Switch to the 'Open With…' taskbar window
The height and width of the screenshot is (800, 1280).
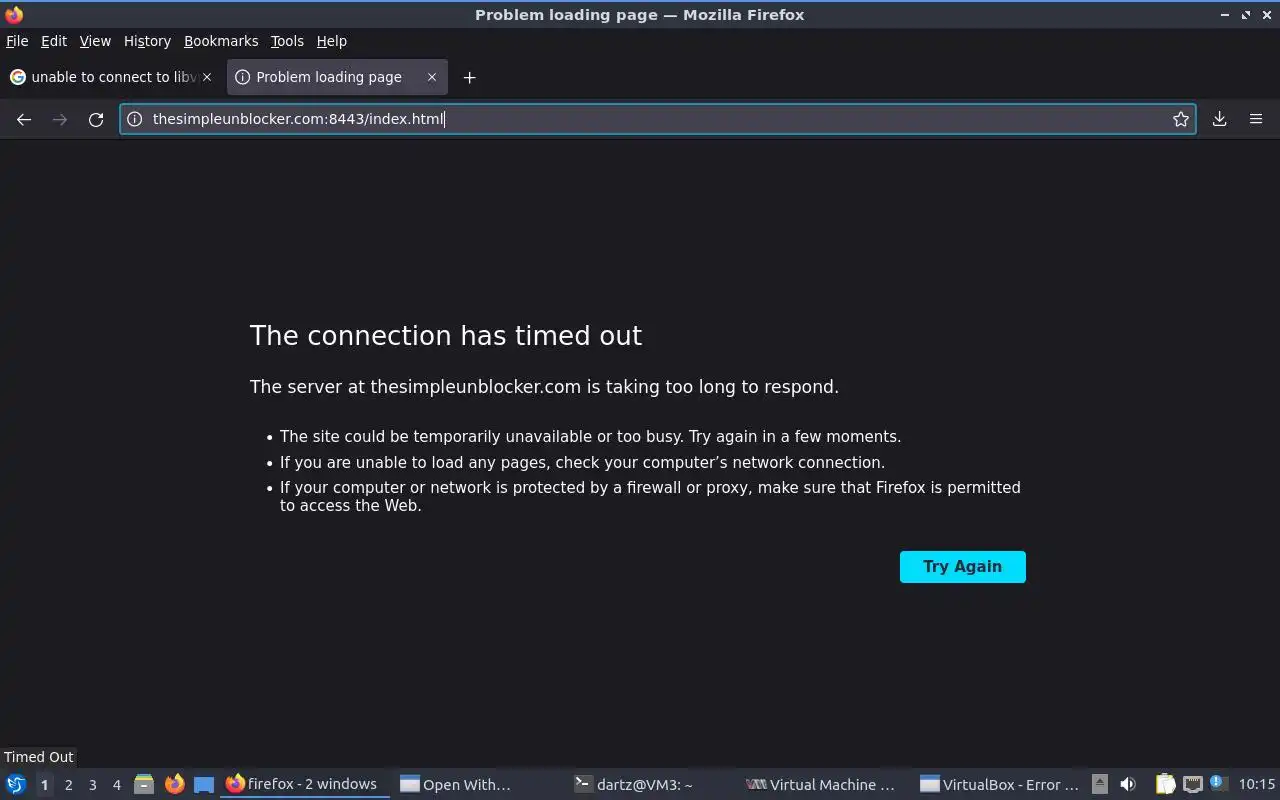(477, 784)
